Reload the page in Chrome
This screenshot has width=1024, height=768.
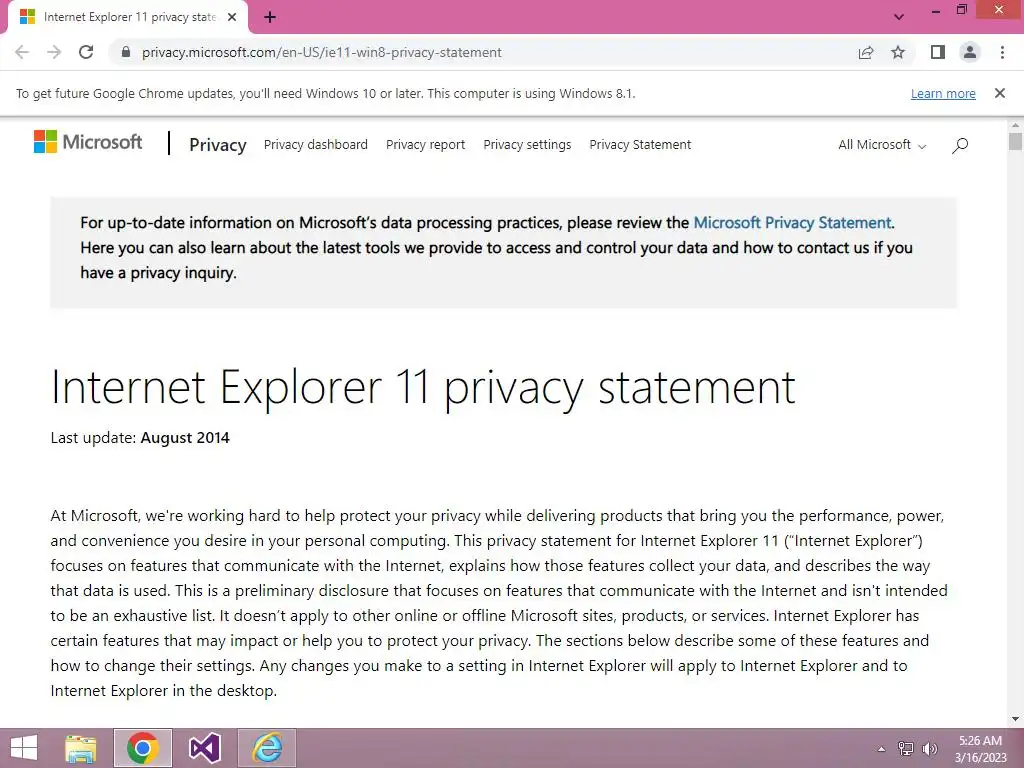tap(86, 52)
